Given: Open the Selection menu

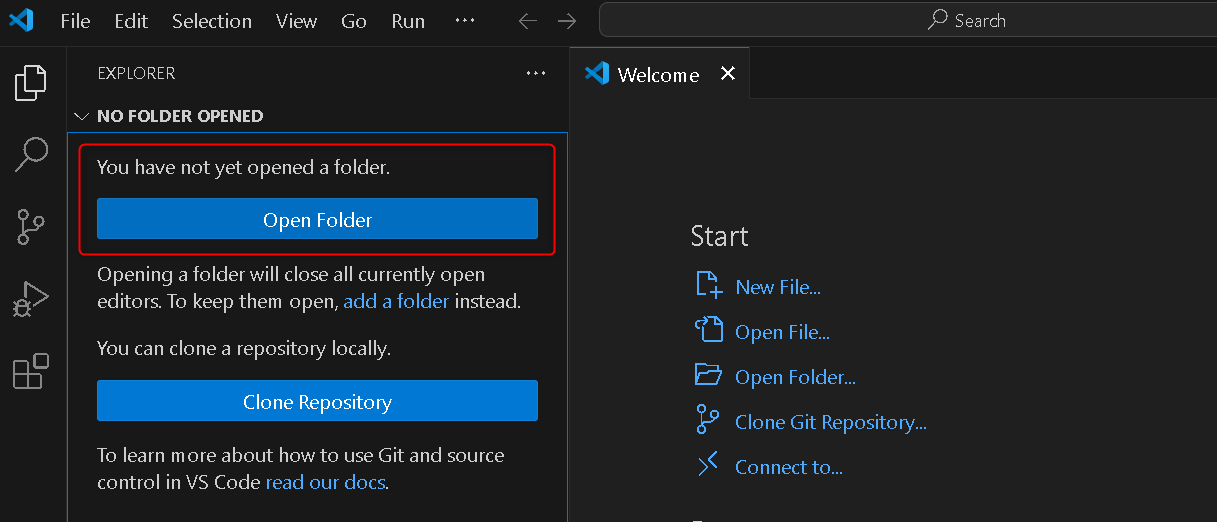Looking at the screenshot, I should coord(212,21).
